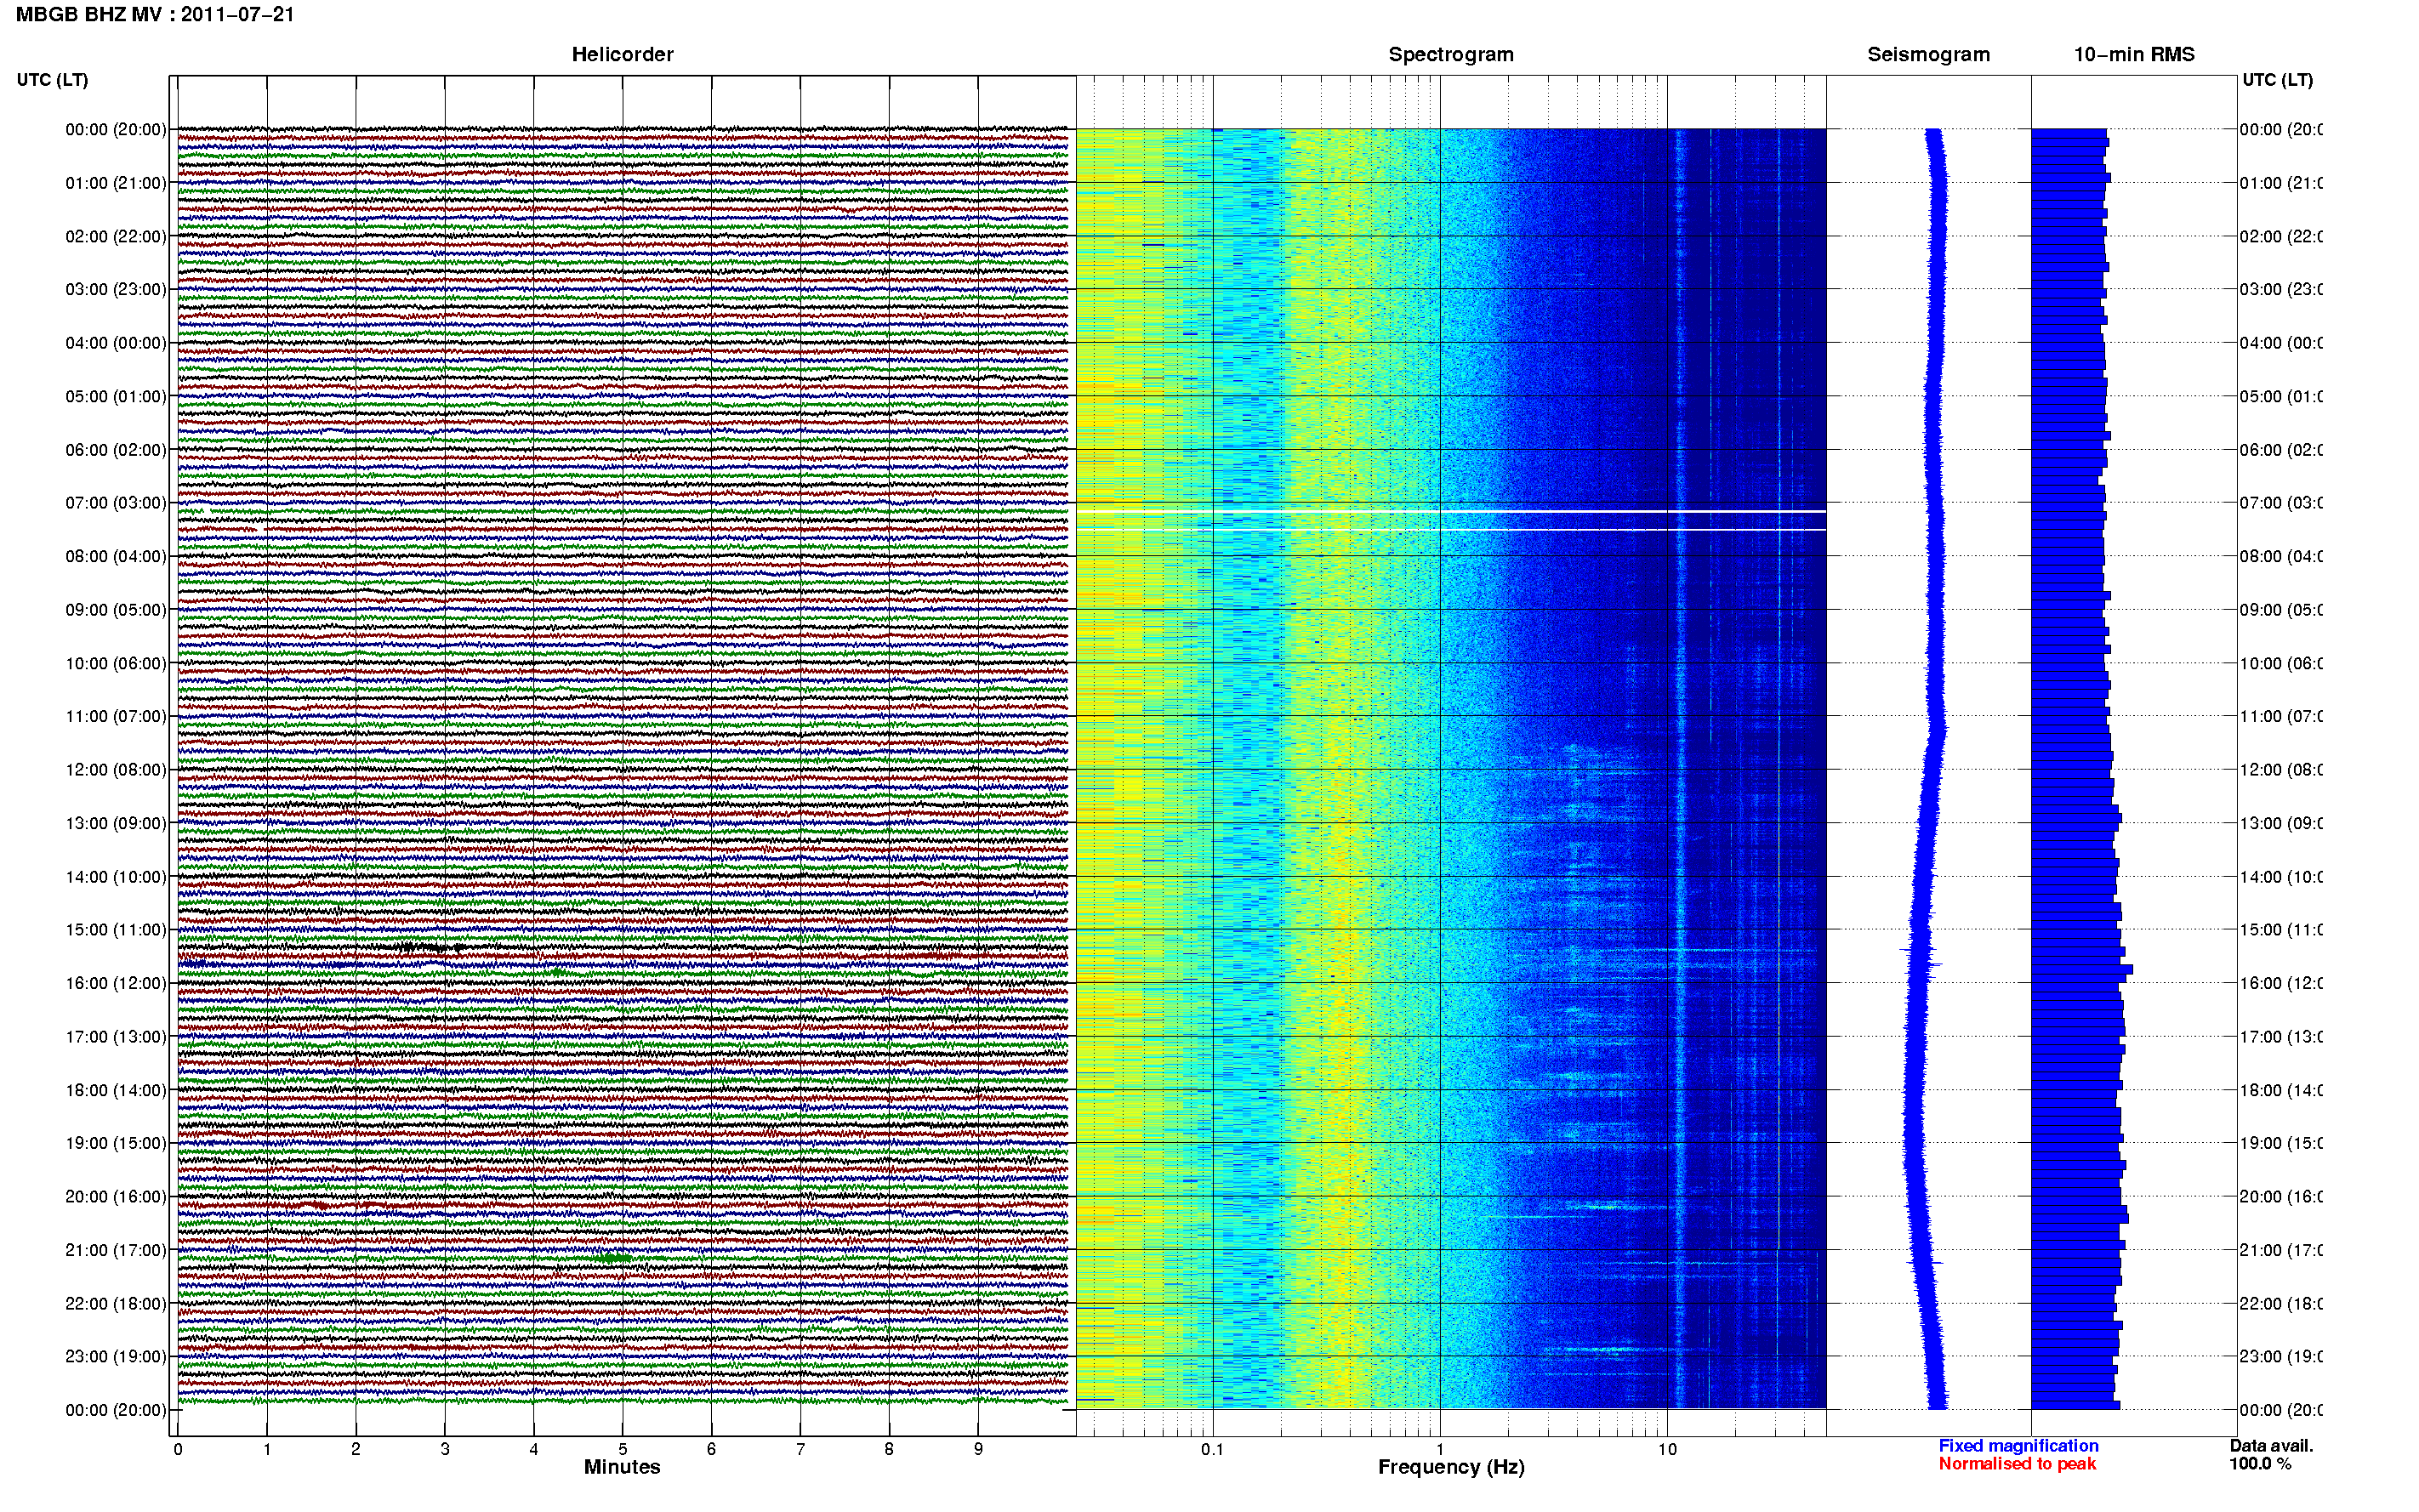Click the right-side 'UTC (LT)' axis header
The height and width of the screenshot is (1512, 2419).
[x=2277, y=80]
